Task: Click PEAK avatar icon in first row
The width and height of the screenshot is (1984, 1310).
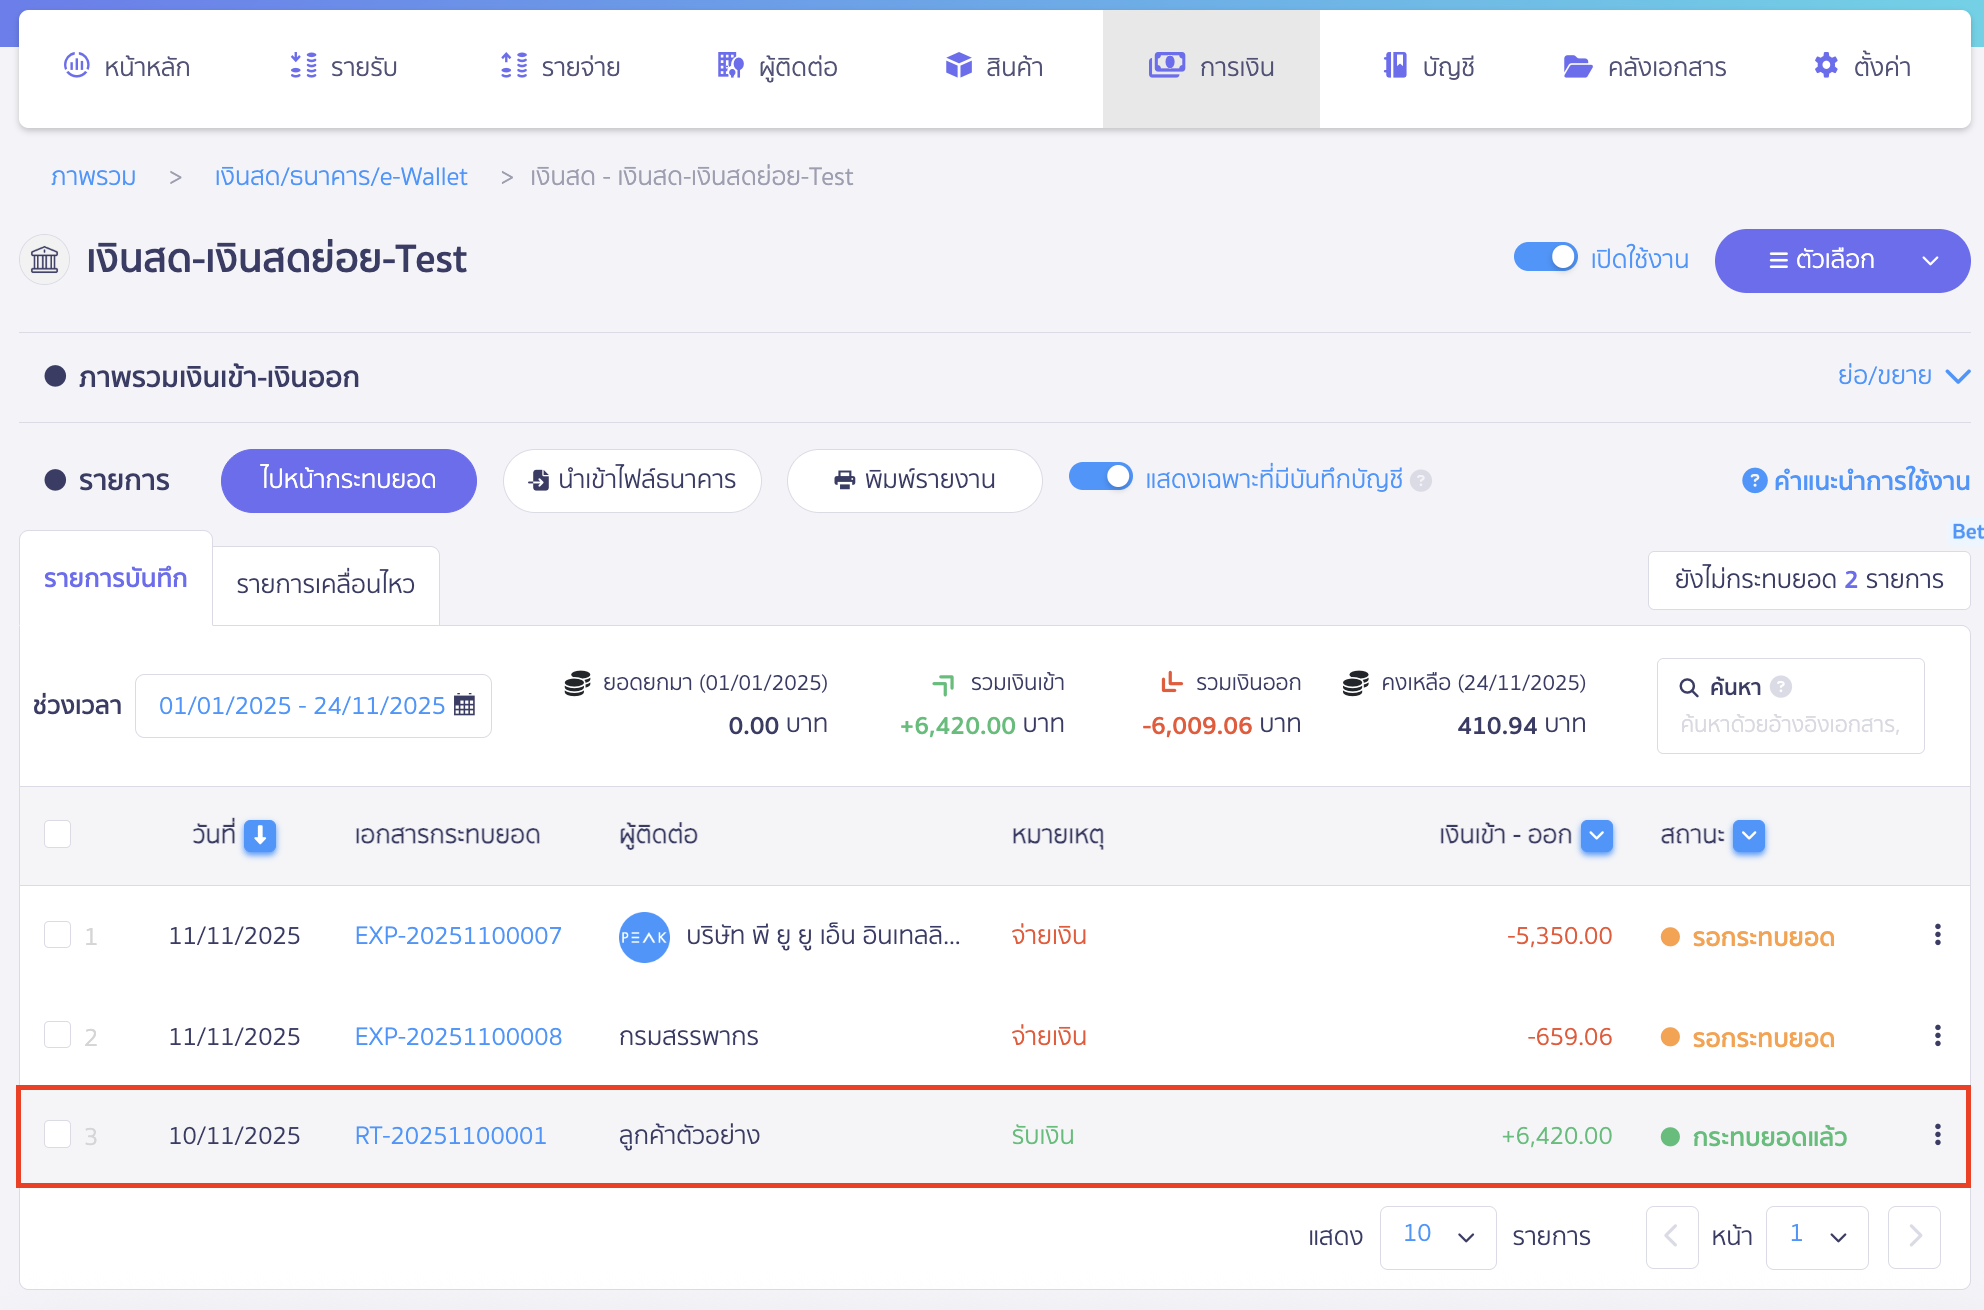Action: 644,937
